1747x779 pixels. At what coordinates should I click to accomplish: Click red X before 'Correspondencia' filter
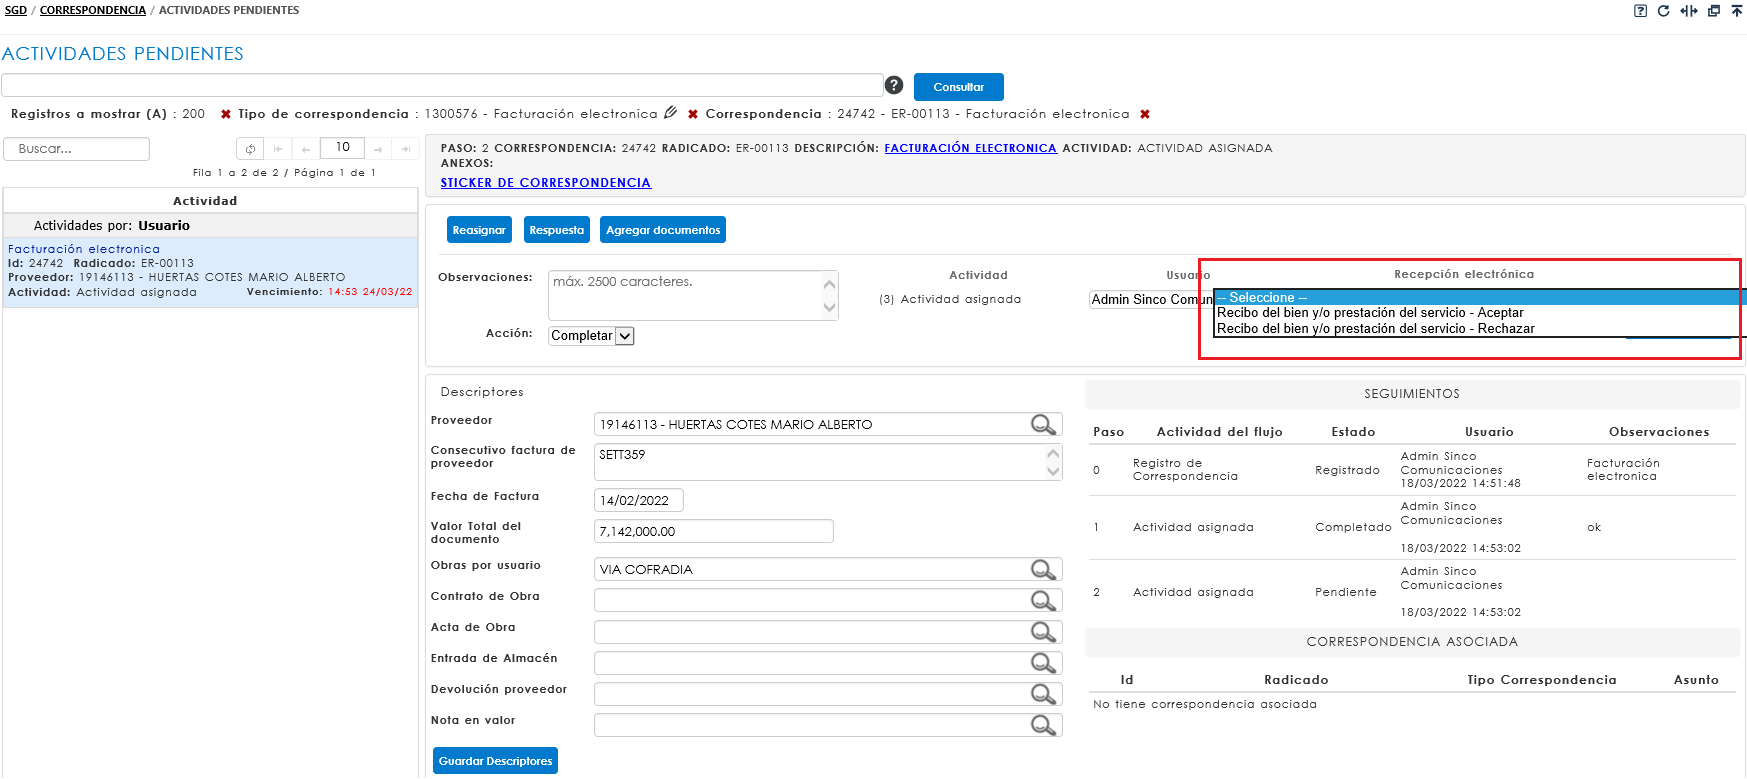[693, 114]
